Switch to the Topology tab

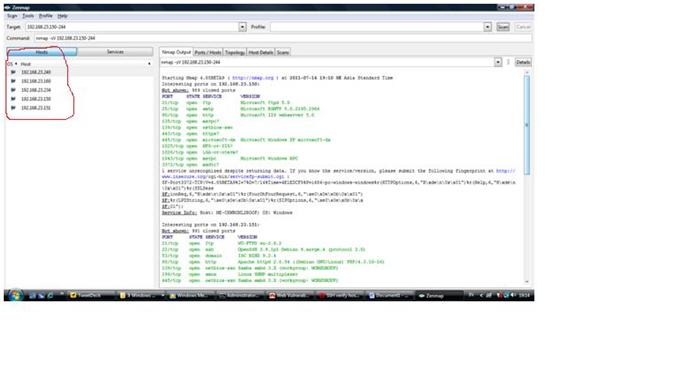coord(235,52)
